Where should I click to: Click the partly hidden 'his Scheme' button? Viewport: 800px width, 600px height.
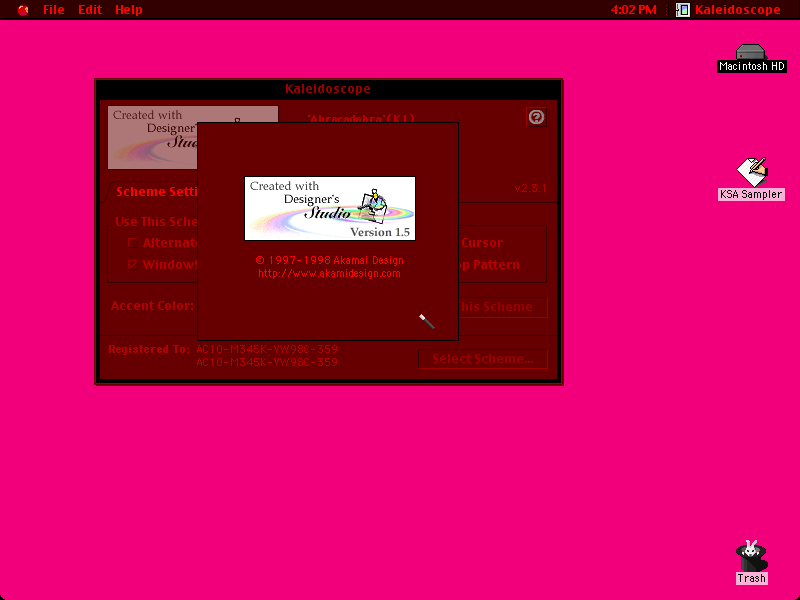503,307
